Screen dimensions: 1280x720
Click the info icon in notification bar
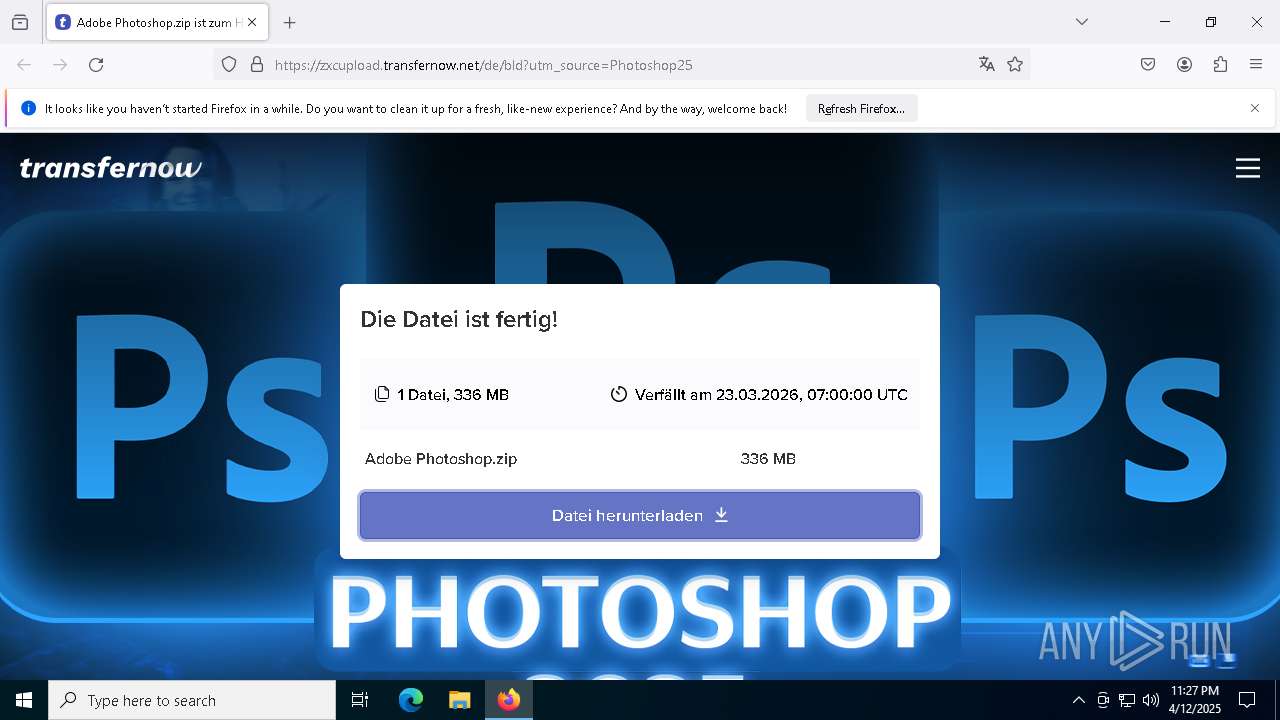click(28, 108)
